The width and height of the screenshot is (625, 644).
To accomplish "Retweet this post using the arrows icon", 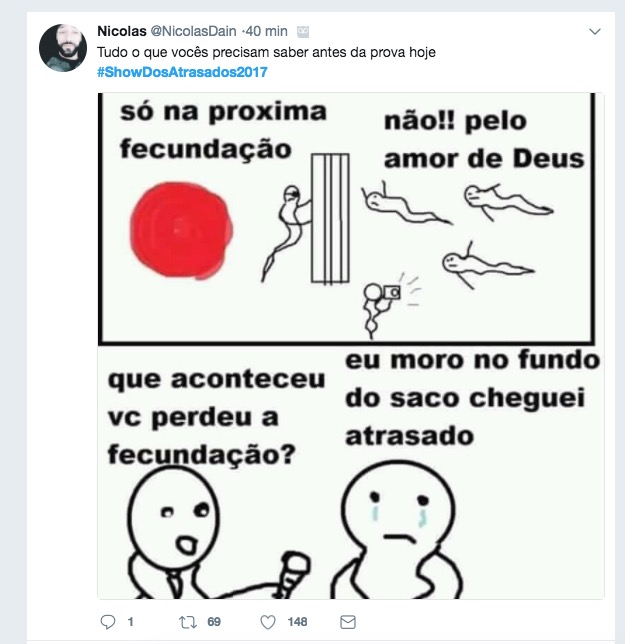I will click(x=188, y=622).
